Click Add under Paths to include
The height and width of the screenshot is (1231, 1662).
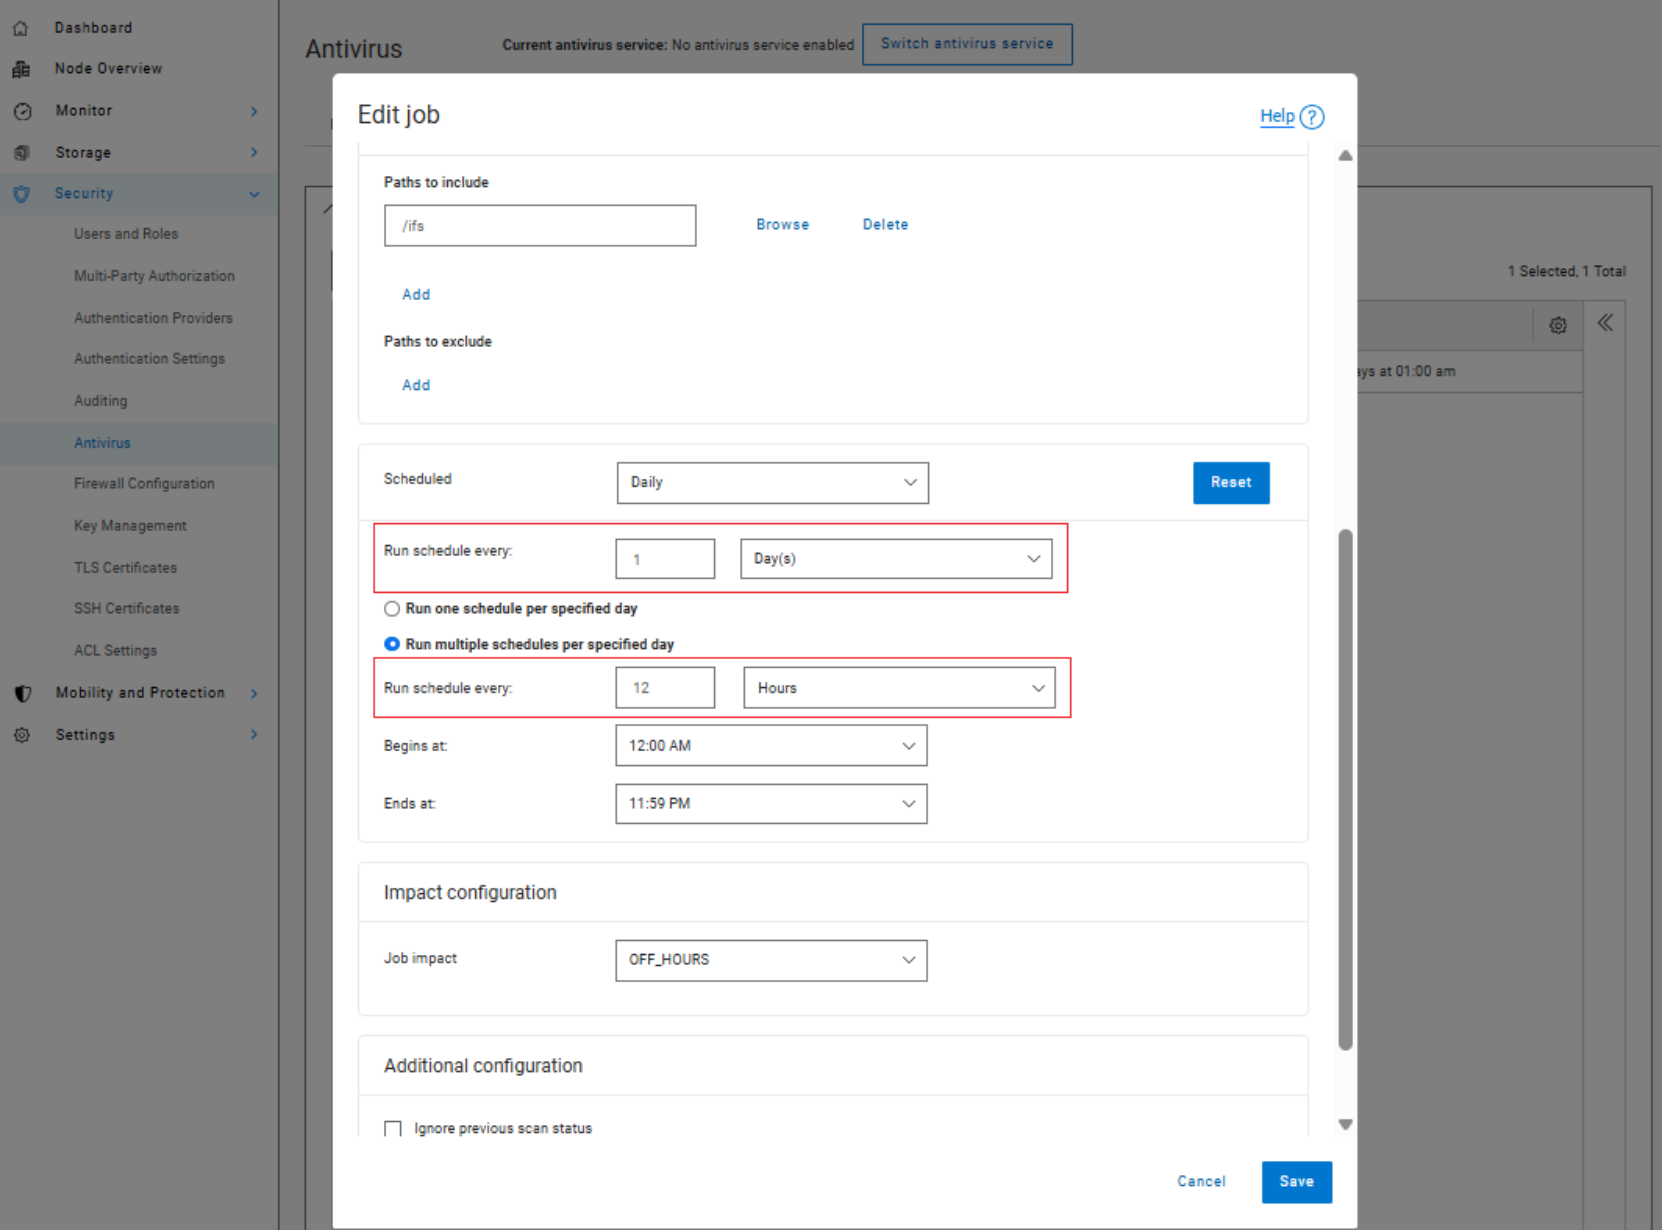pos(416,295)
